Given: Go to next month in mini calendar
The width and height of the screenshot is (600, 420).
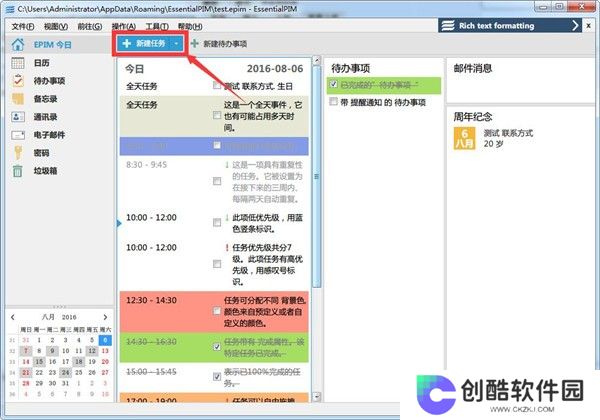Looking at the screenshot, I should pos(105,317).
